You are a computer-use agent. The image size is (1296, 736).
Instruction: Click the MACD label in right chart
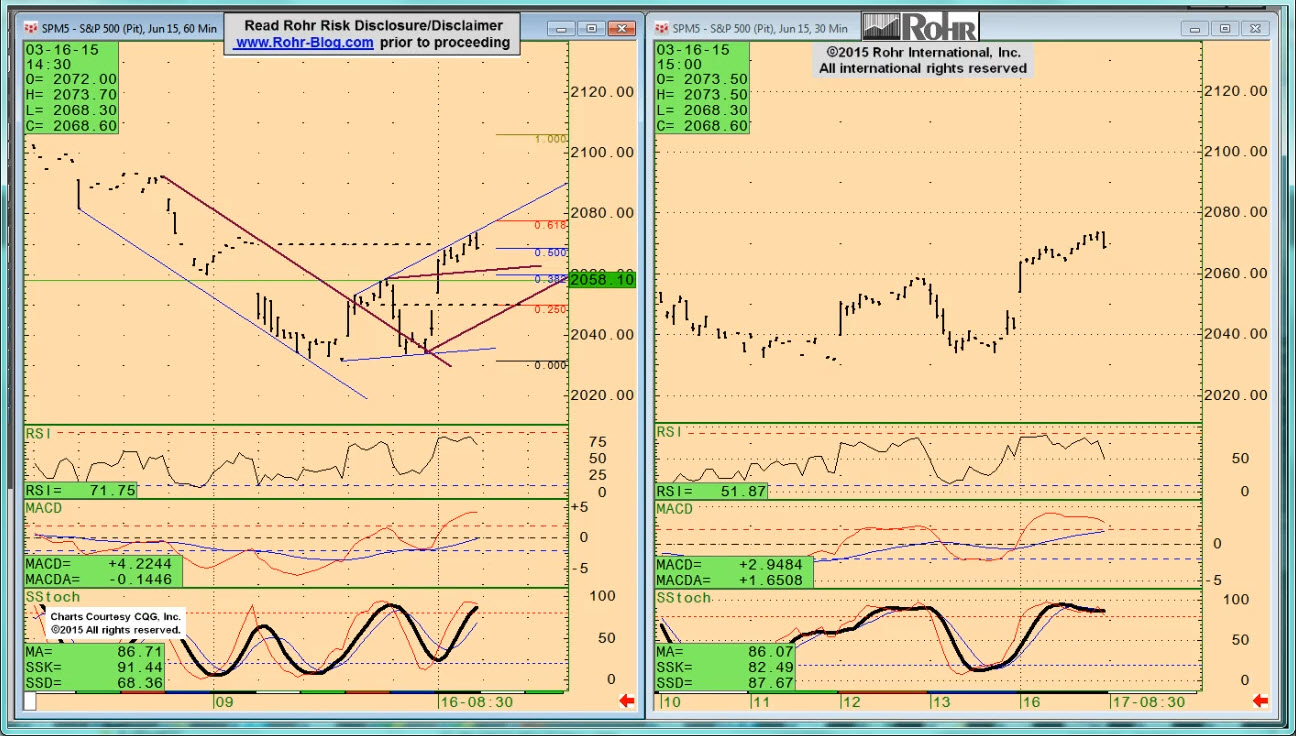tap(675, 509)
